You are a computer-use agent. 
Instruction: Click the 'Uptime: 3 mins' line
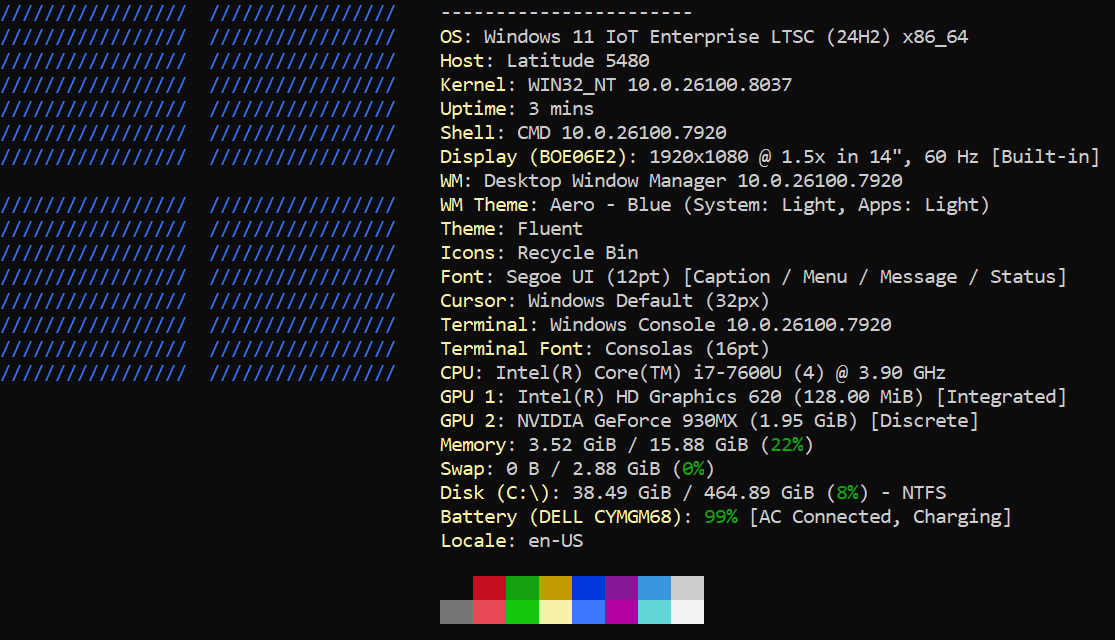click(517, 109)
